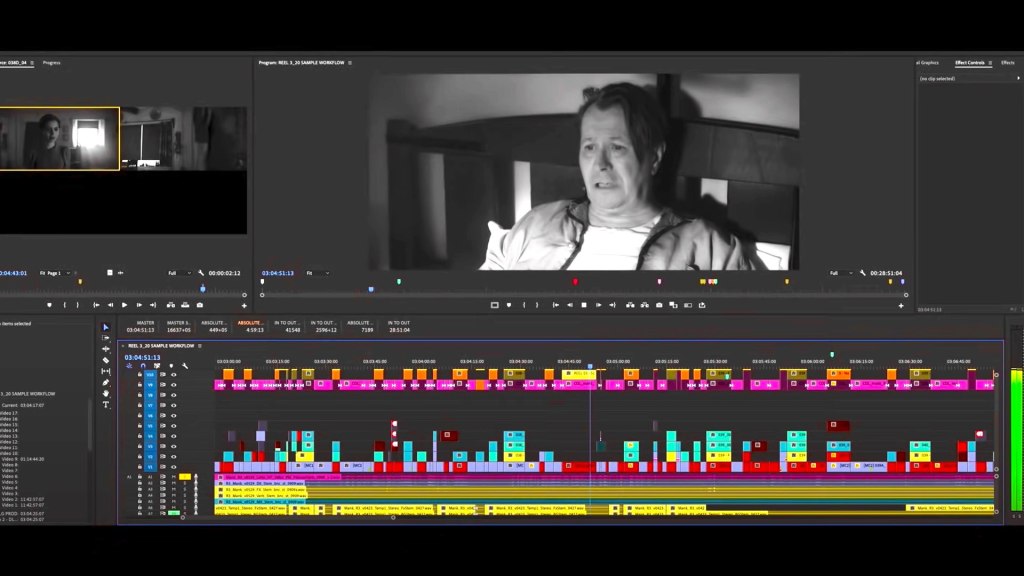Click timeline timecode 03:04:51:13 field
1024x576 pixels.
pyautogui.click(x=142, y=357)
